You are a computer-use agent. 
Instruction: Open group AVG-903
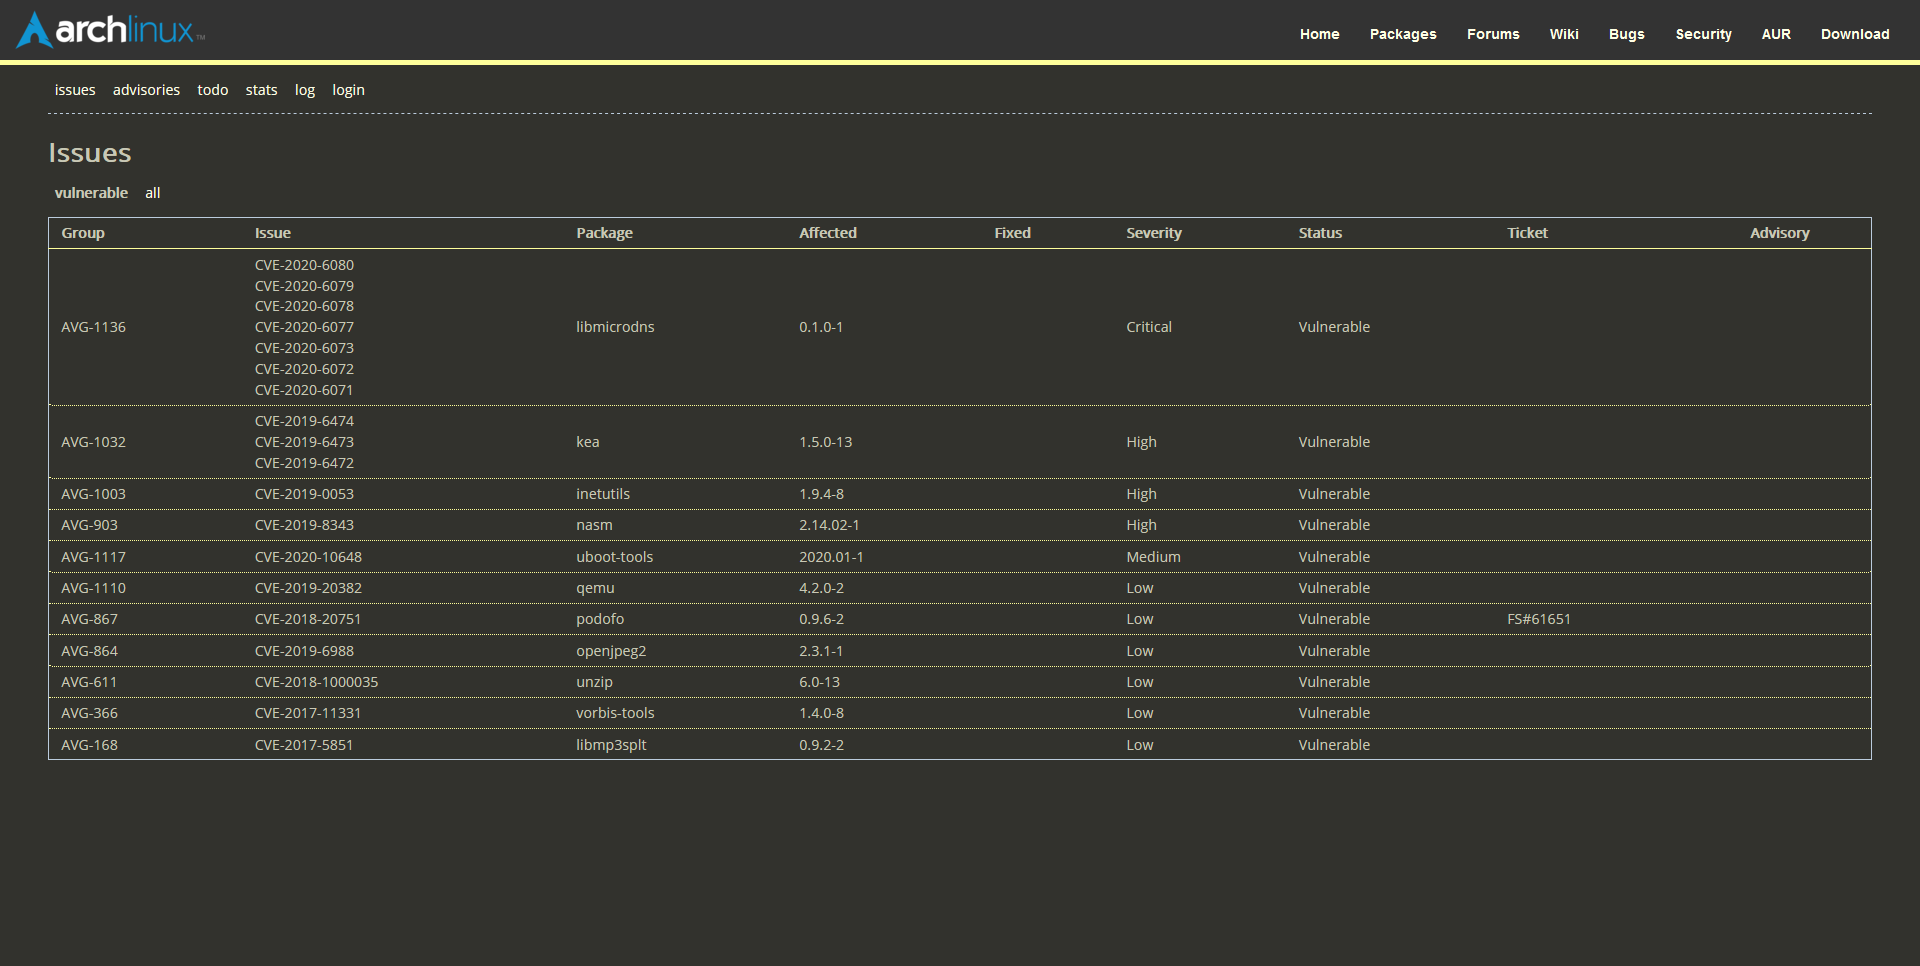click(89, 525)
